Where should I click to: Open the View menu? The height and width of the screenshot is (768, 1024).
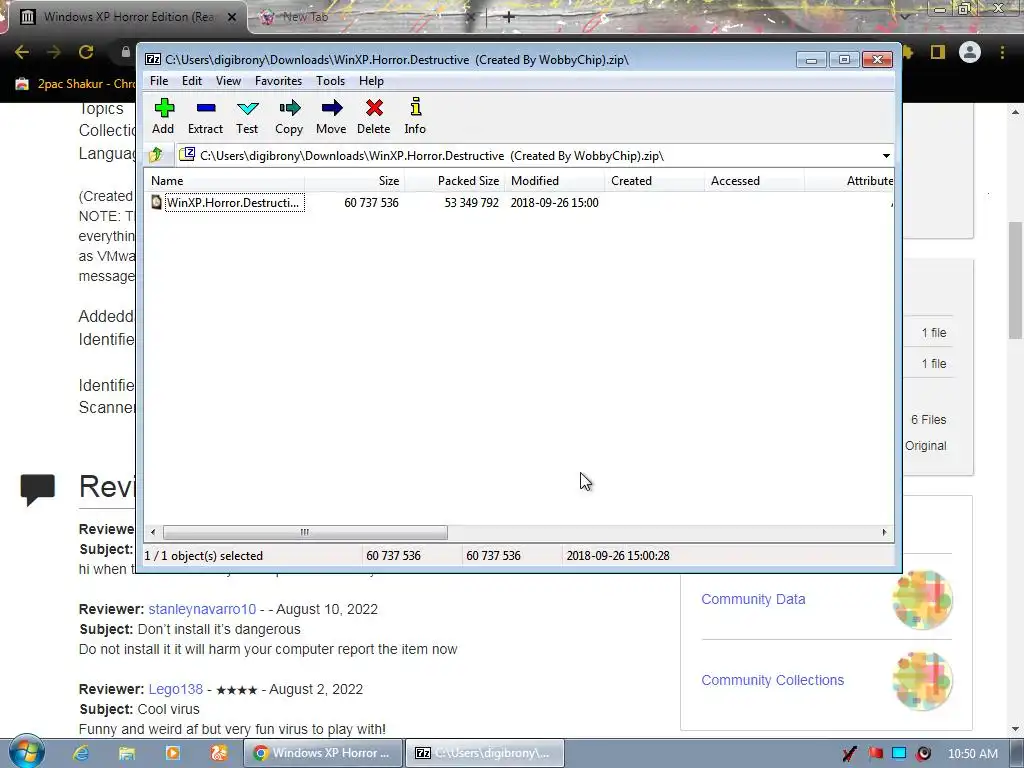pos(229,81)
